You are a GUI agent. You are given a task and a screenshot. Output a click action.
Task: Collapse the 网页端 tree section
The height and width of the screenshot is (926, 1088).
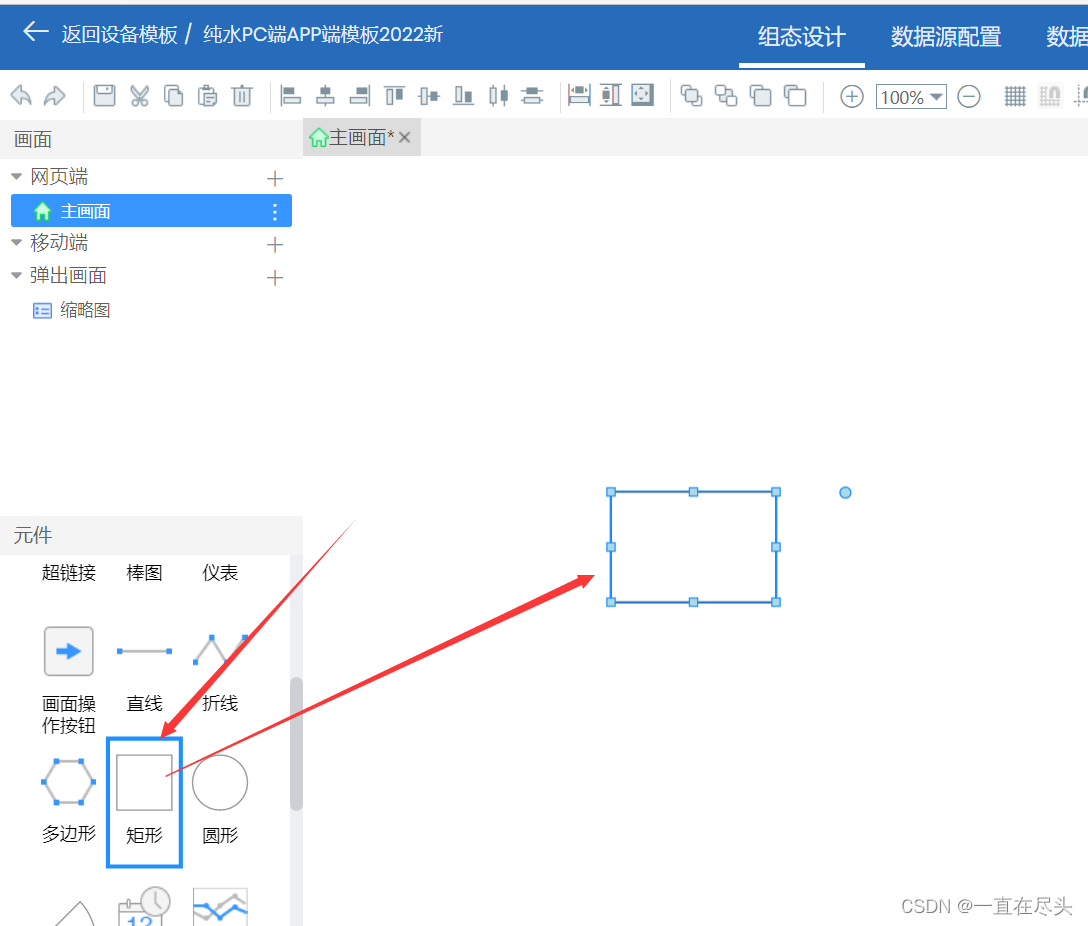(x=16, y=176)
